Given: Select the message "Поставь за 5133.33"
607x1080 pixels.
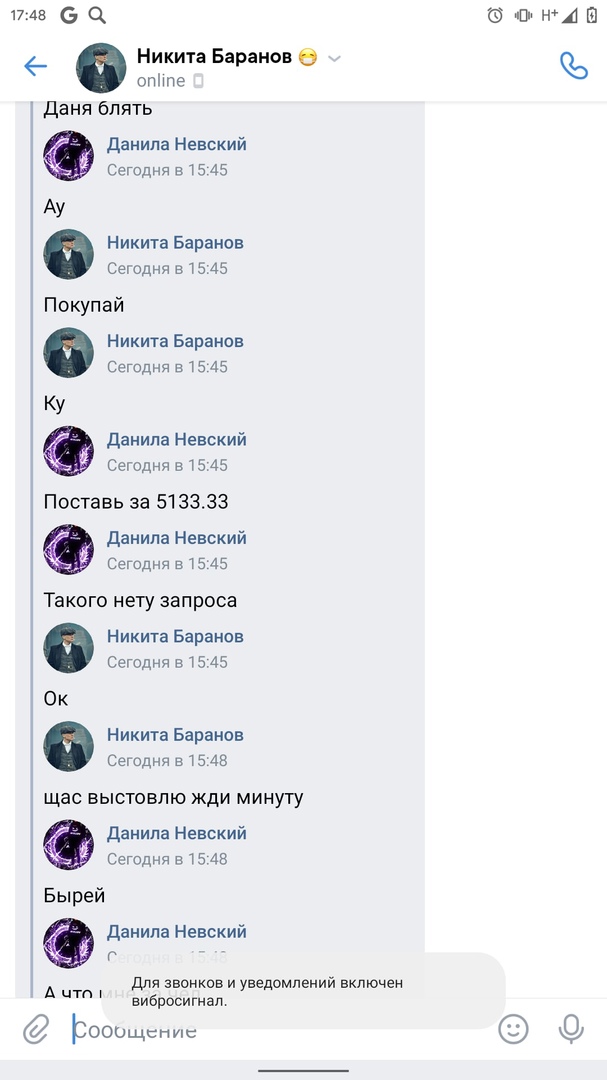Looking at the screenshot, I should [136, 502].
